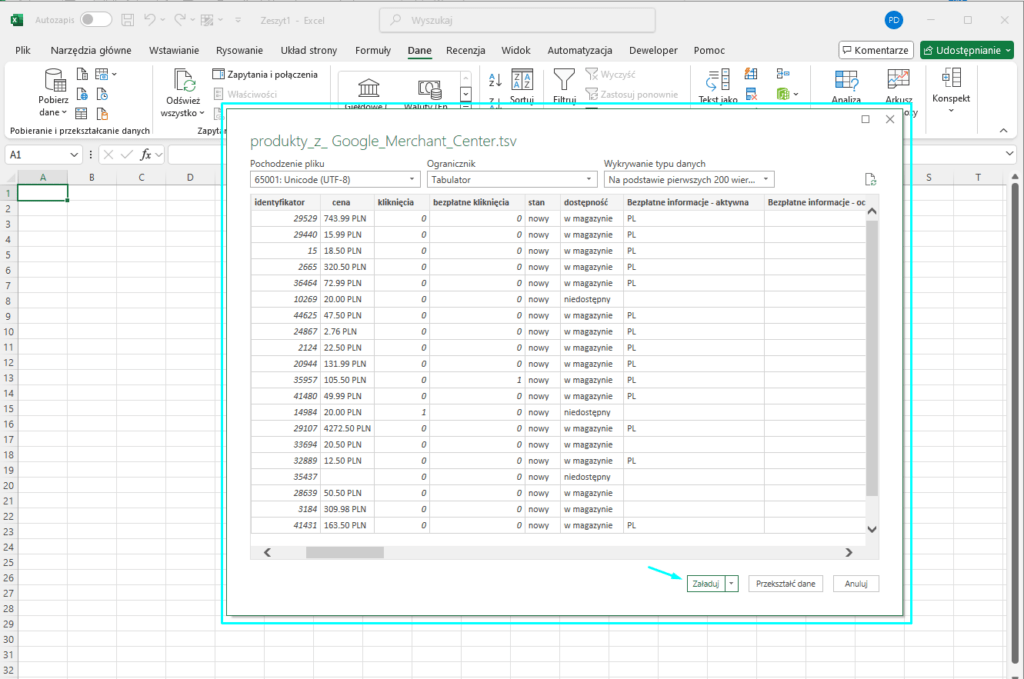Click the preview scroll down arrow
The image size is (1024, 679).
click(872, 529)
